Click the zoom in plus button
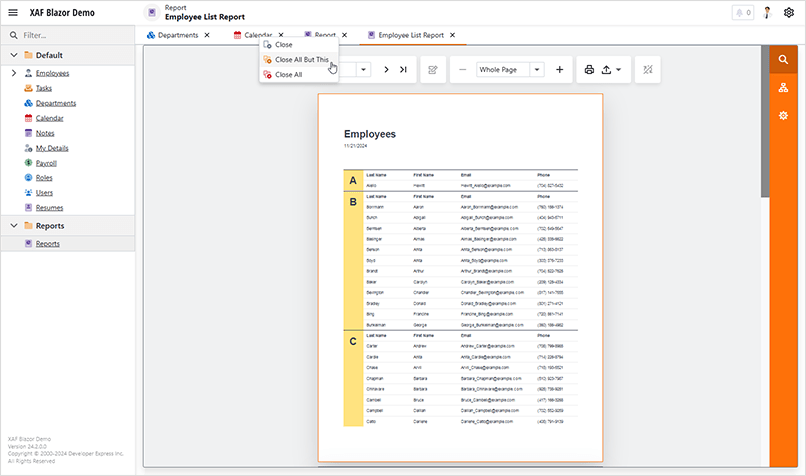This screenshot has height=476, width=806. pyautogui.click(x=559, y=70)
